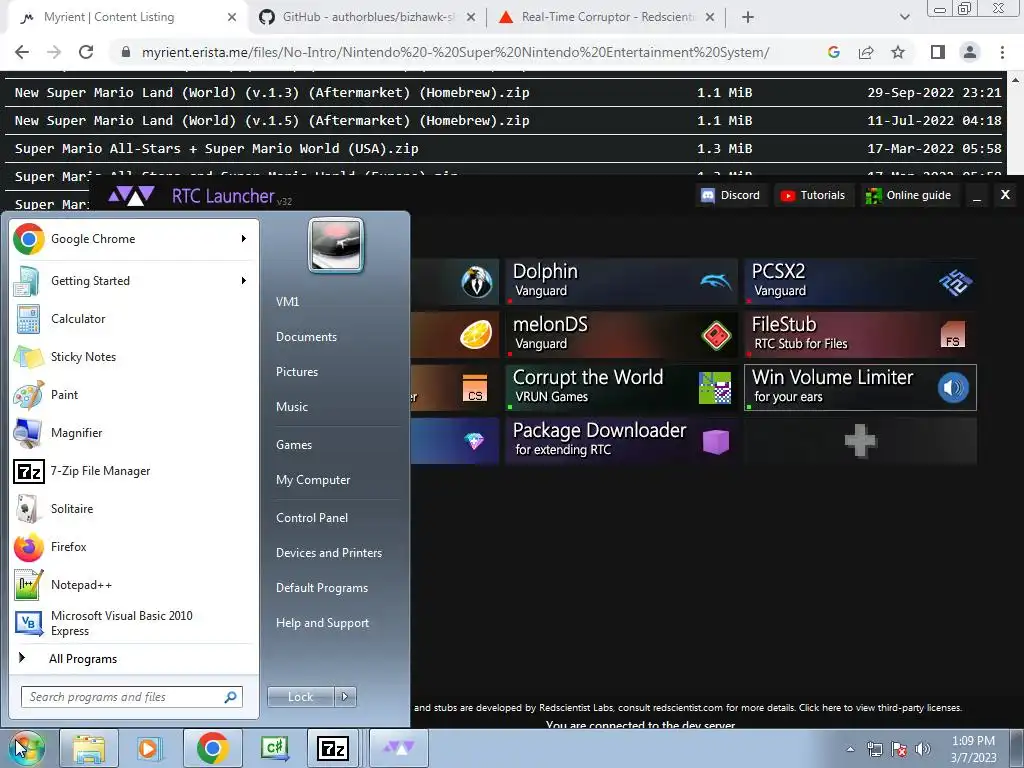Launch 7-Zip File Manager in Start menu

tap(131, 471)
